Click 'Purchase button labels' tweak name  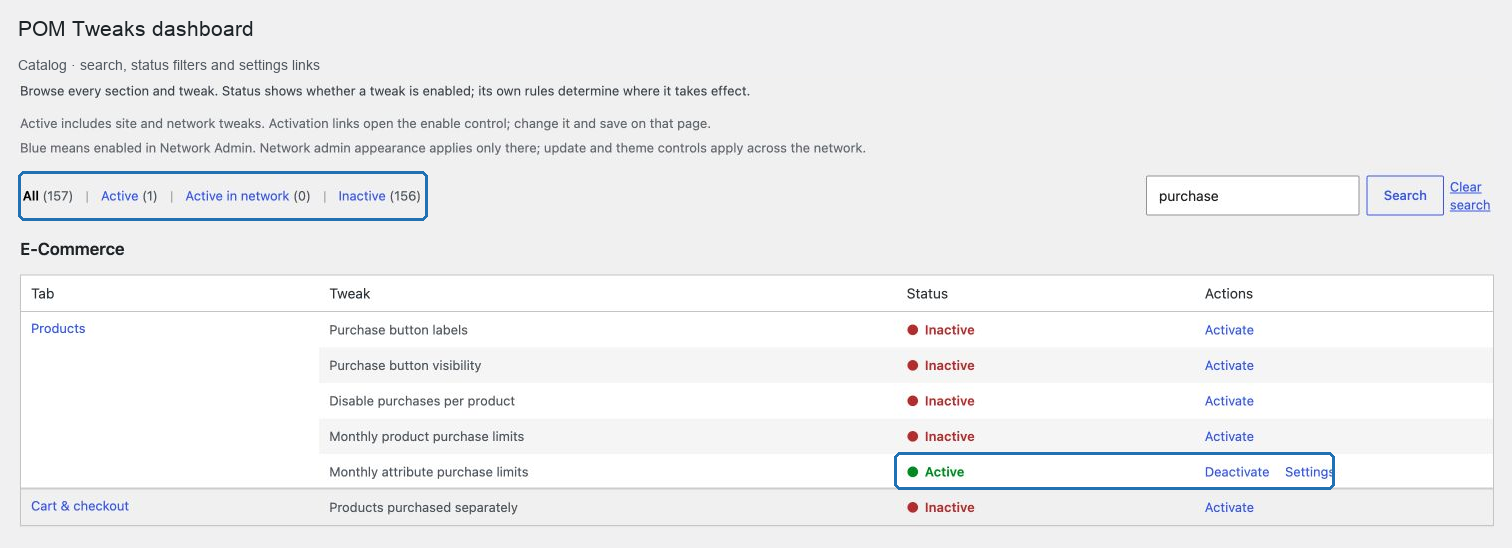[x=398, y=330]
